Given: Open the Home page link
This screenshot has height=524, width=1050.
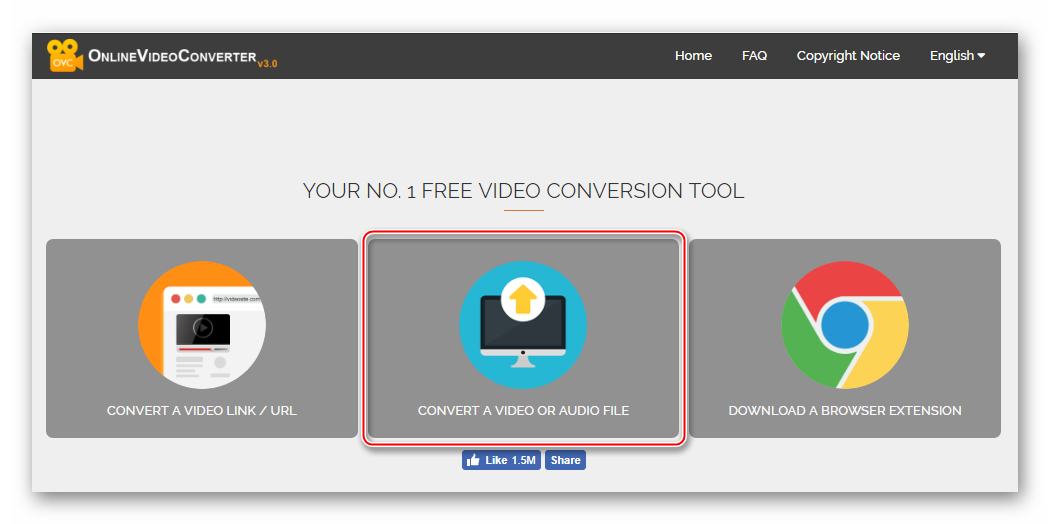Looking at the screenshot, I should click(x=693, y=56).
